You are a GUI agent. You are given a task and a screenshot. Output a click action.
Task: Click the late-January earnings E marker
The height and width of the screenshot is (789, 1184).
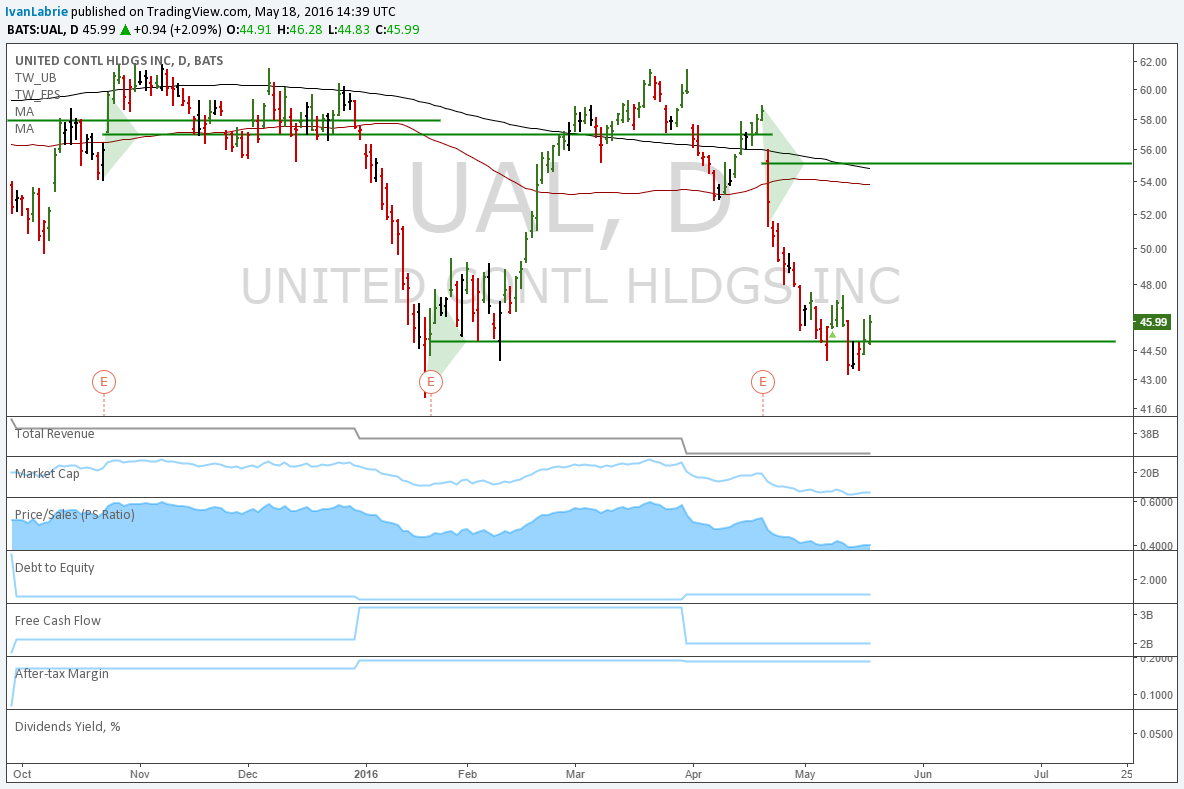point(430,382)
